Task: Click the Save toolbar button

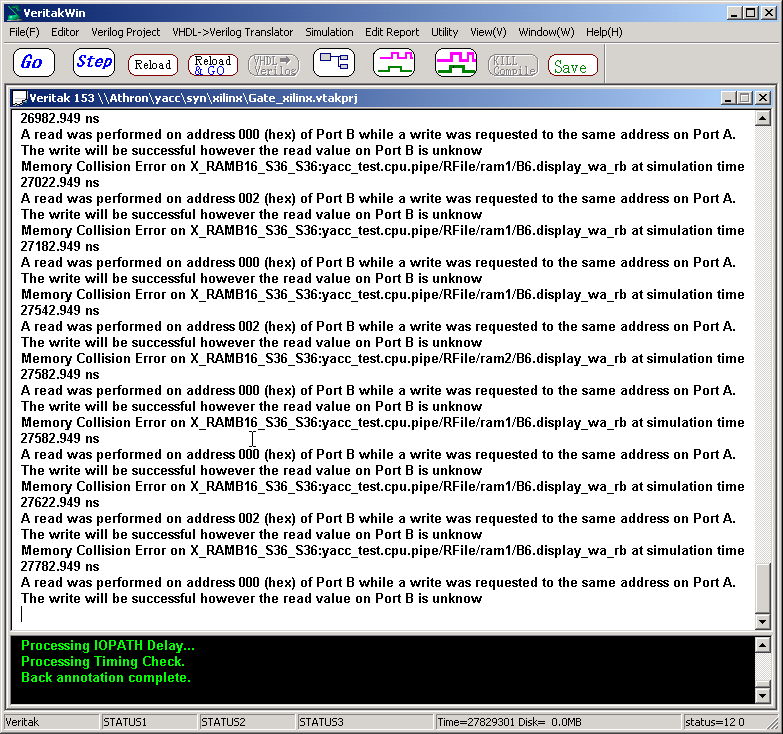Action: point(572,66)
